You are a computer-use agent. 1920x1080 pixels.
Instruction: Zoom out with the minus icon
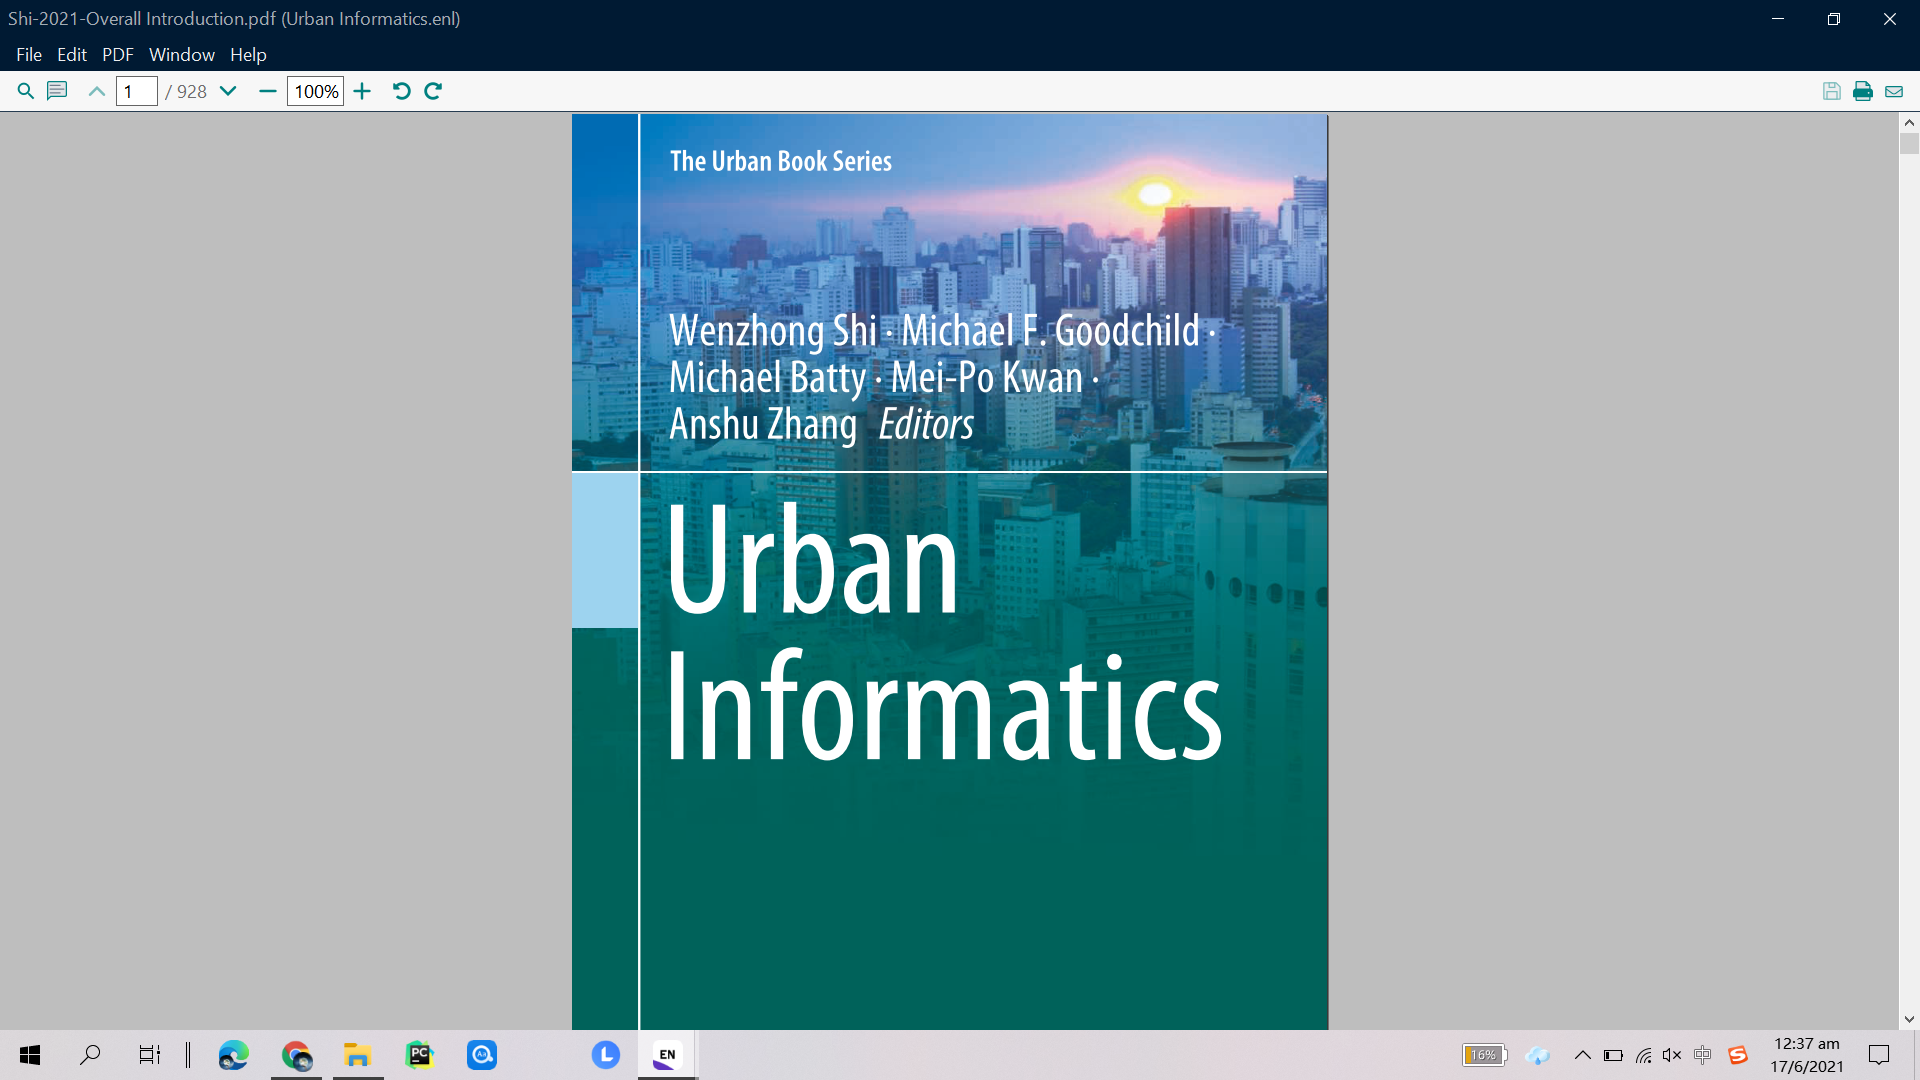coord(267,91)
